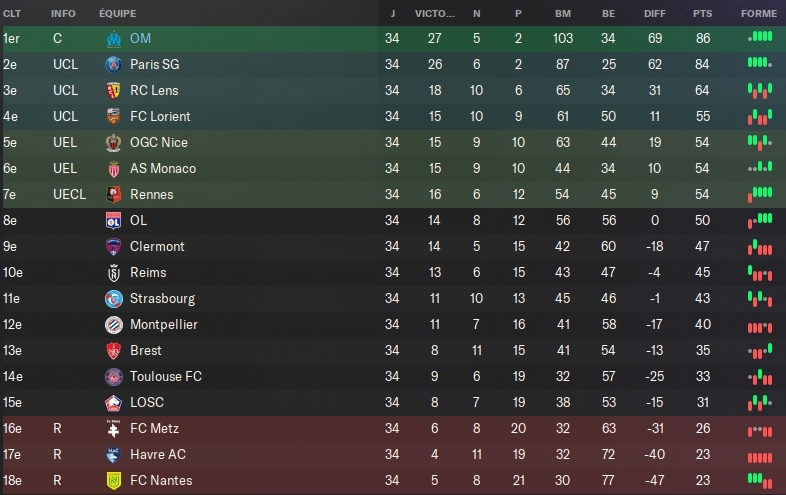Click the Paris SG club badge
The width and height of the screenshot is (786, 495).
point(113,64)
